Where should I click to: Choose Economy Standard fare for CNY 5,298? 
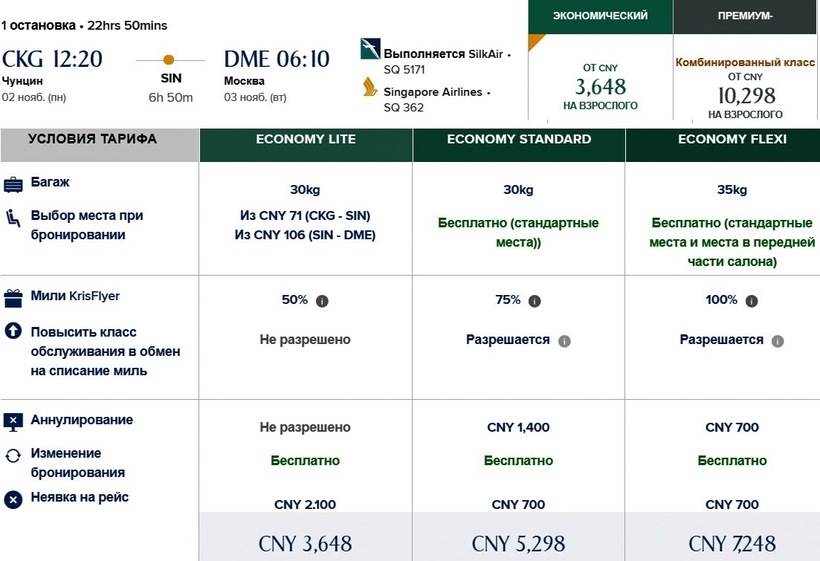(518, 543)
